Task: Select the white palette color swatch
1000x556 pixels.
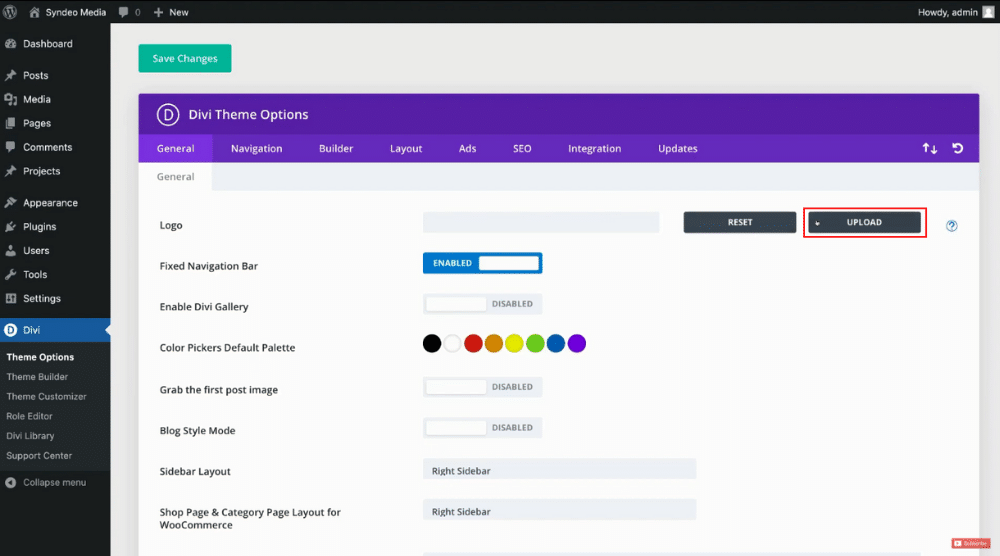Action: point(452,344)
